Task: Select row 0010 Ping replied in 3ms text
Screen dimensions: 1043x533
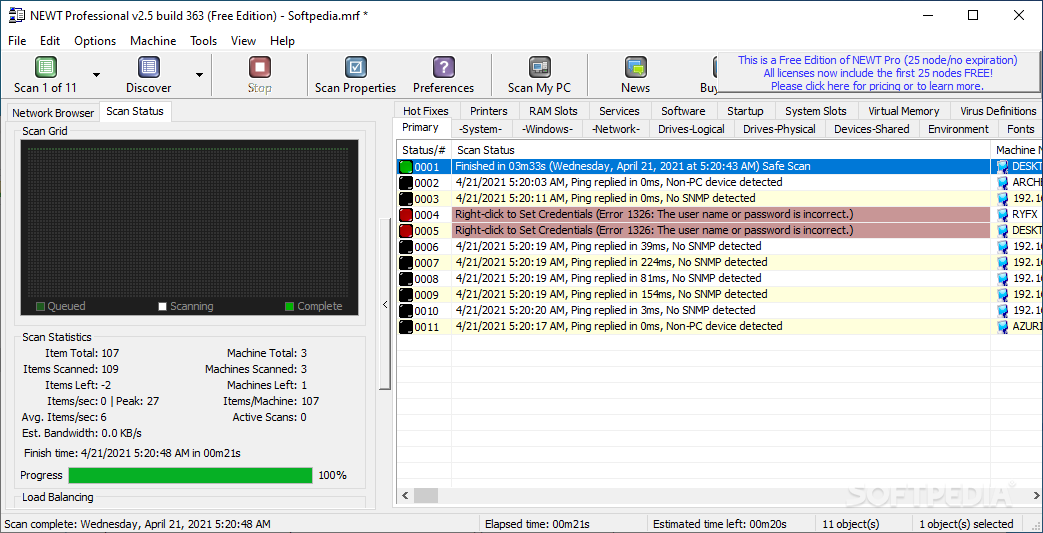Action: pos(605,310)
